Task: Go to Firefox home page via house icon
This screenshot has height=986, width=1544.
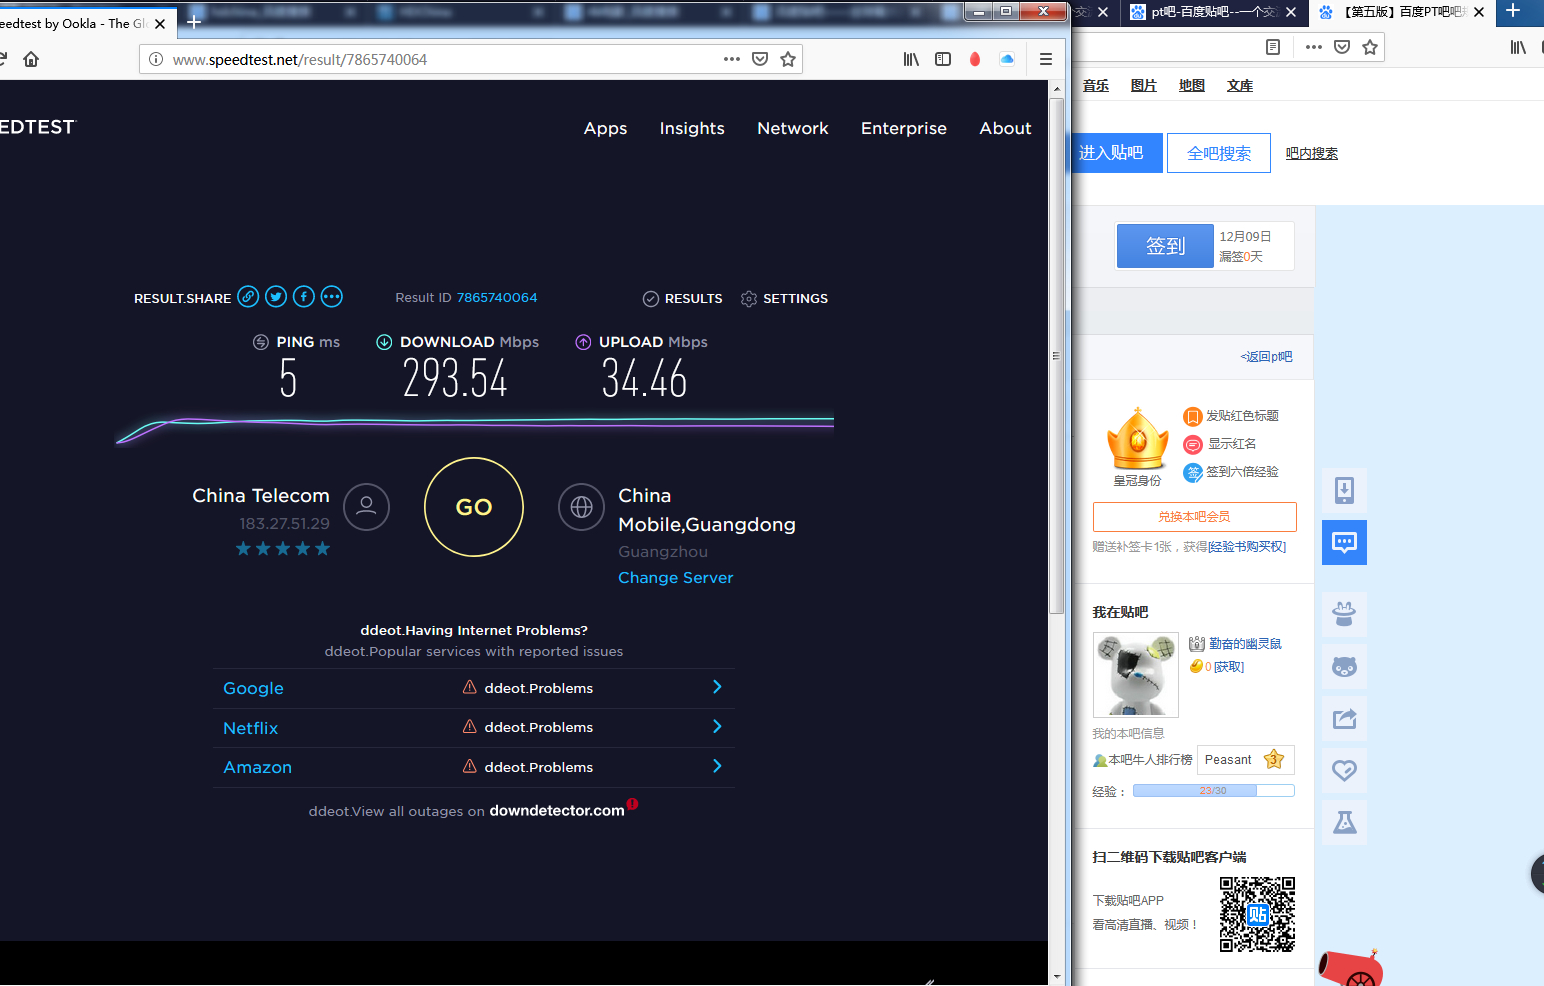Action: pos(31,59)
